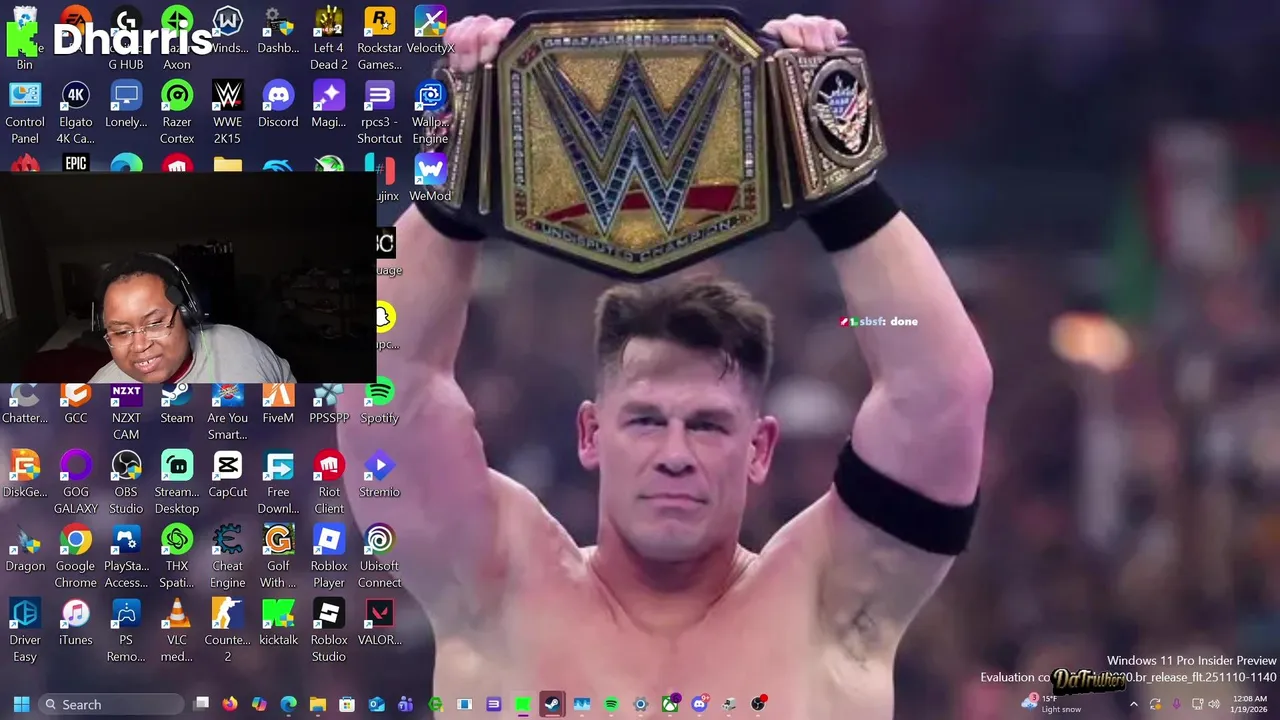Image resolution: width=1280 pixels, height=720 pixels.
Task: Open the iTunes desktop shortcut
Action: [76, 622]
